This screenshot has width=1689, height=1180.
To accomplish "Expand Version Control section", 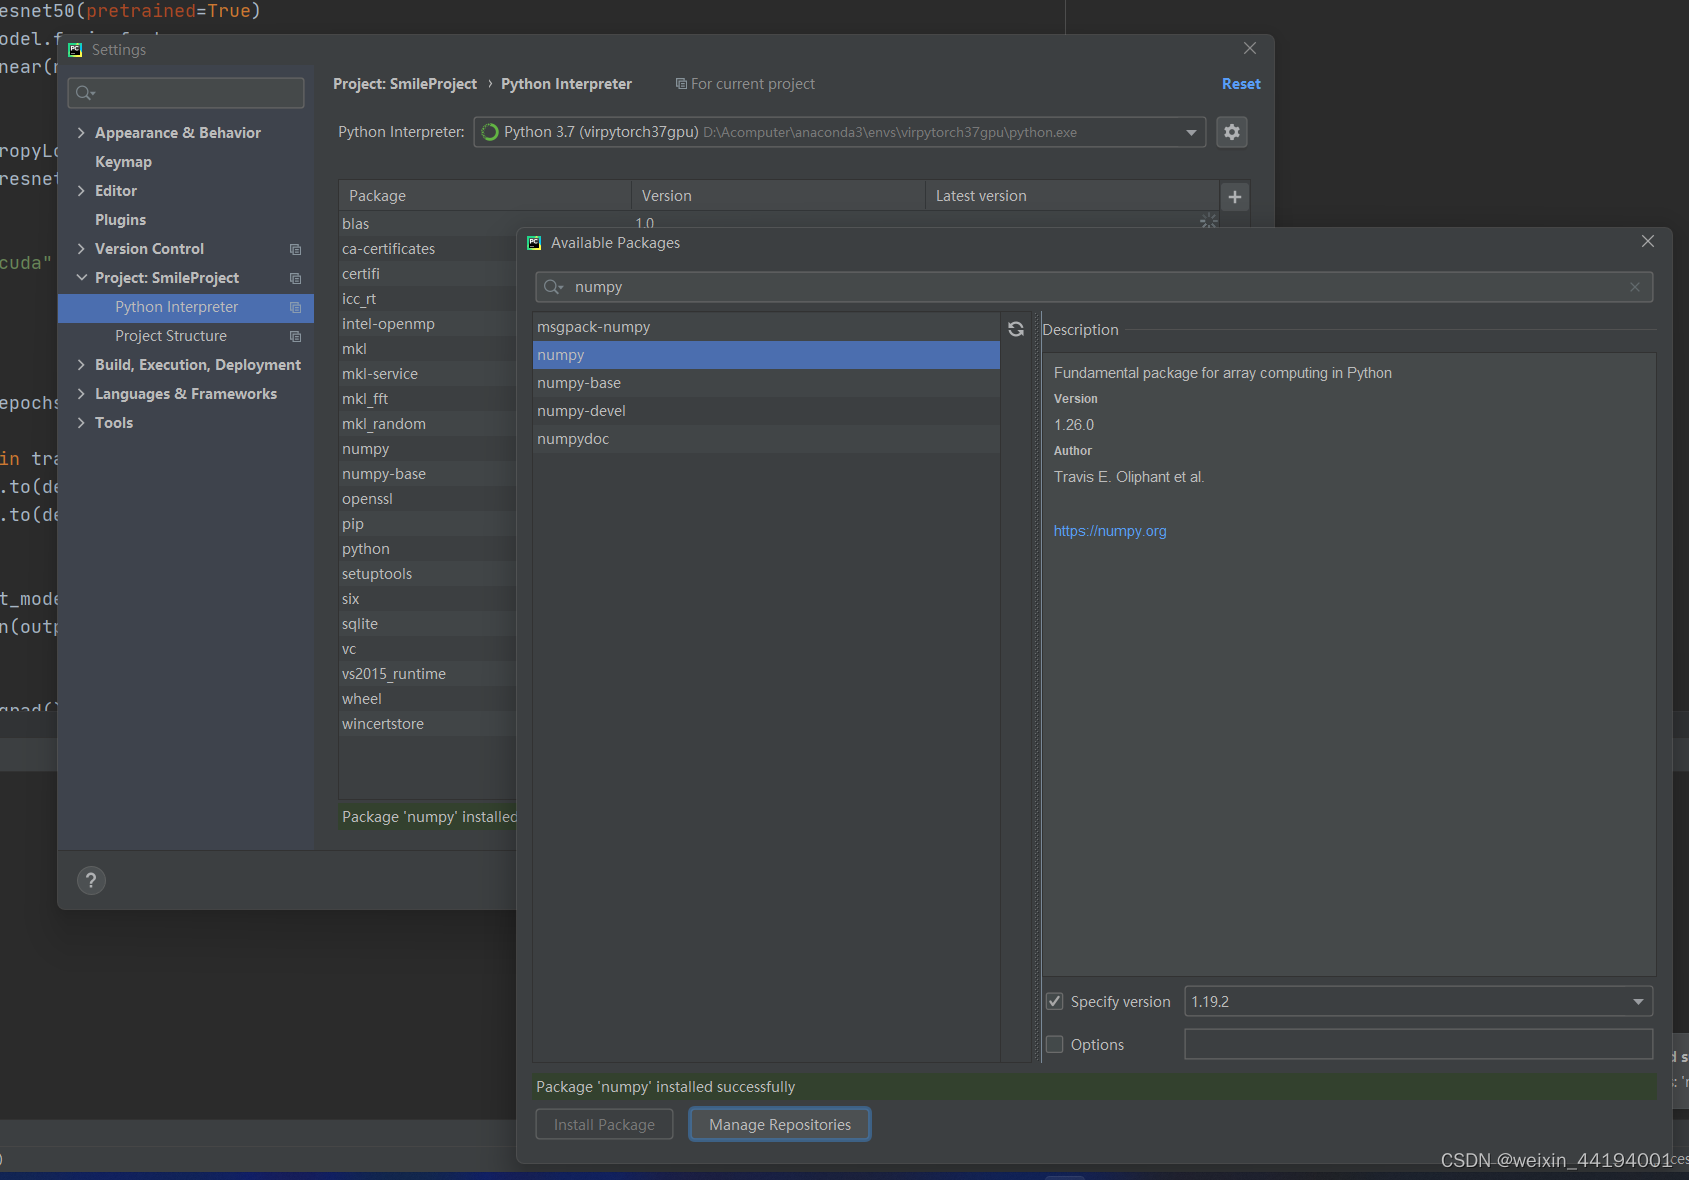I will [81, 249].
